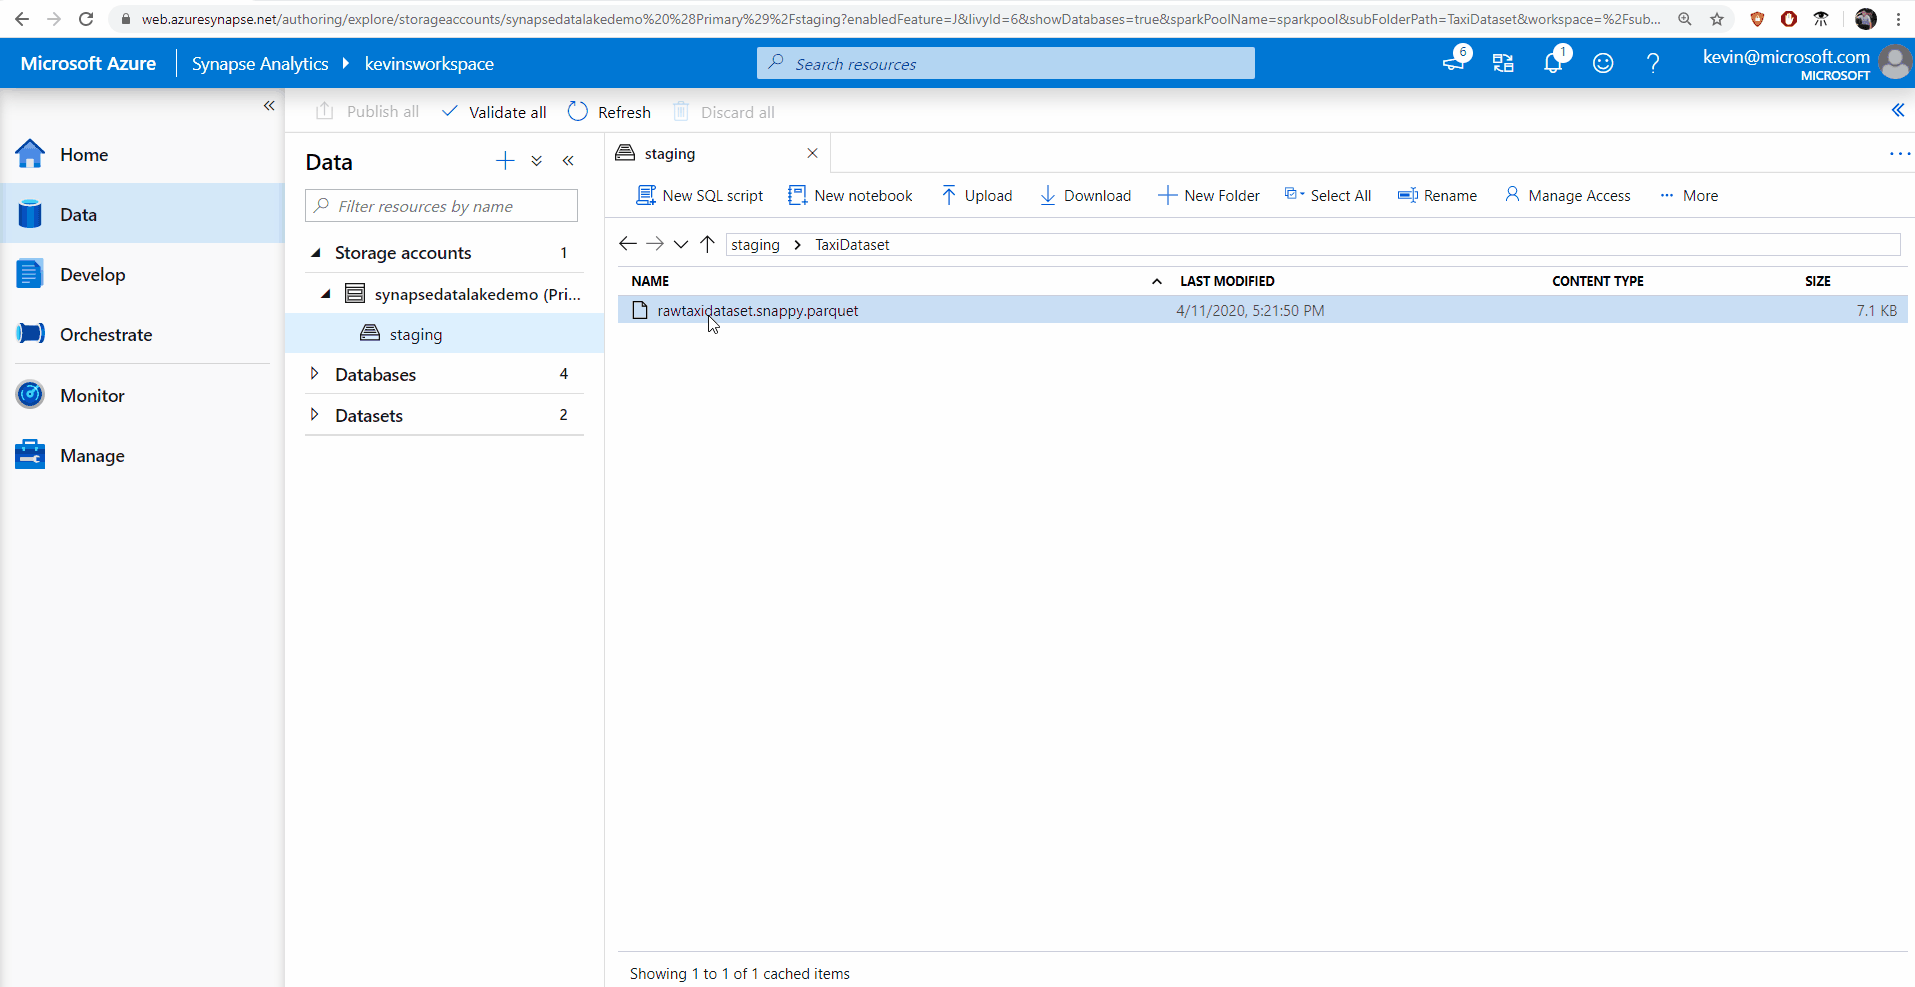Sort by CONTENT TYPE column
This screenshot has width=1915, height=987.
[x=1598, y=281]
